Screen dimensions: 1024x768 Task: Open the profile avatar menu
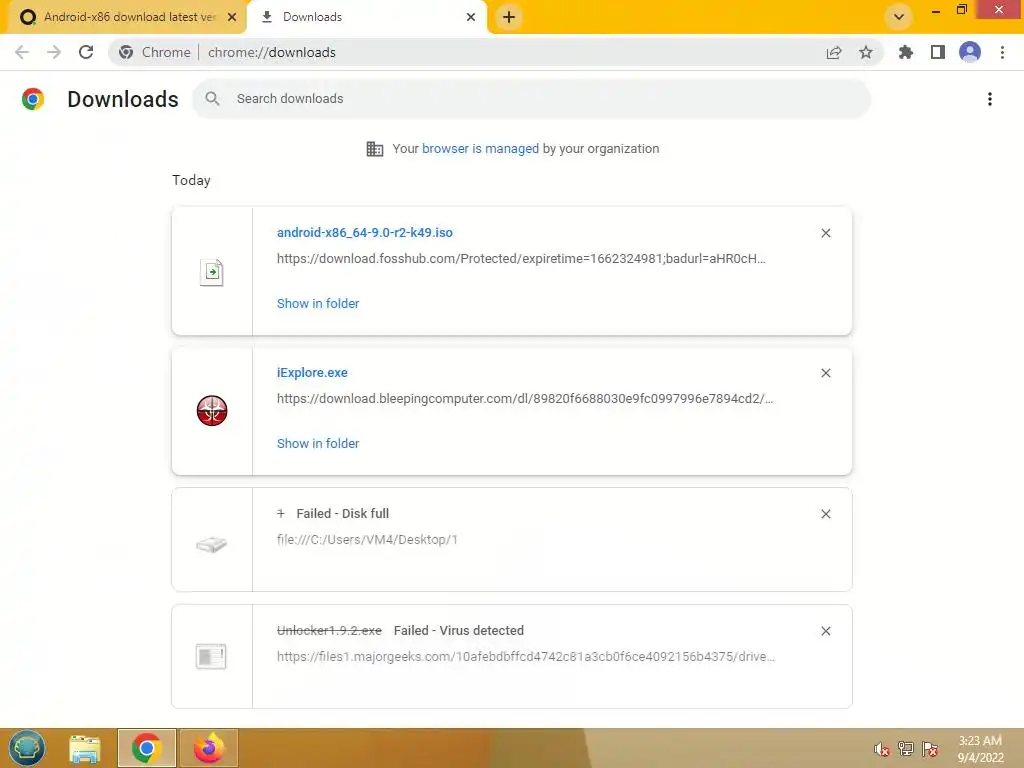point(970,52)
